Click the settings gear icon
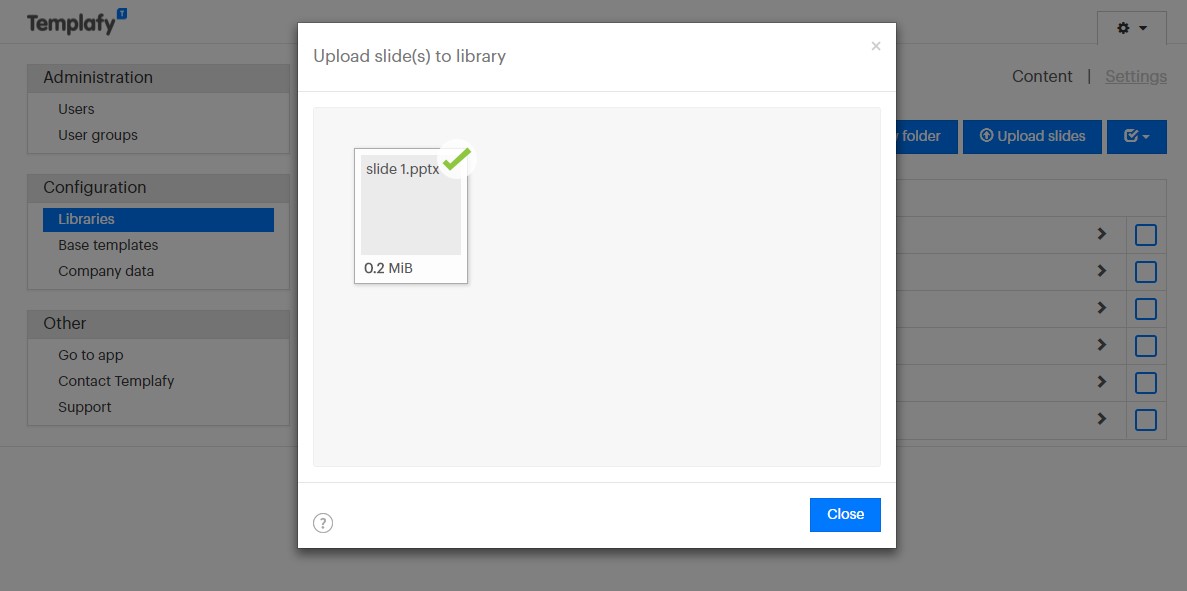Screen dimensions: 1187x591 click(1123, 29)
